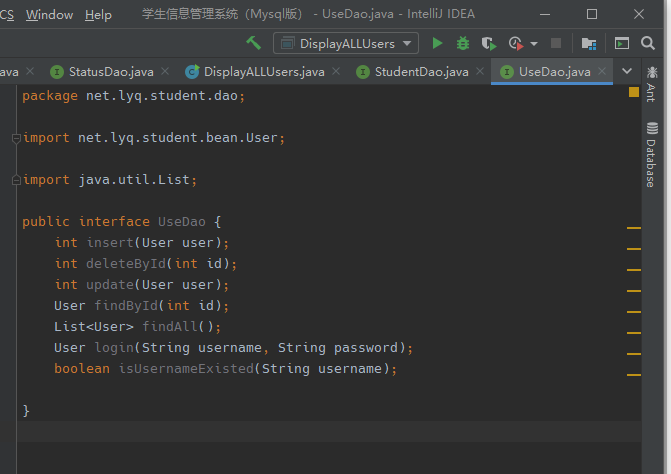The height and width of the screenshot is (474, 671).
Task: Close the DisplayALLUsers.java tab
Action: point(336,71)
